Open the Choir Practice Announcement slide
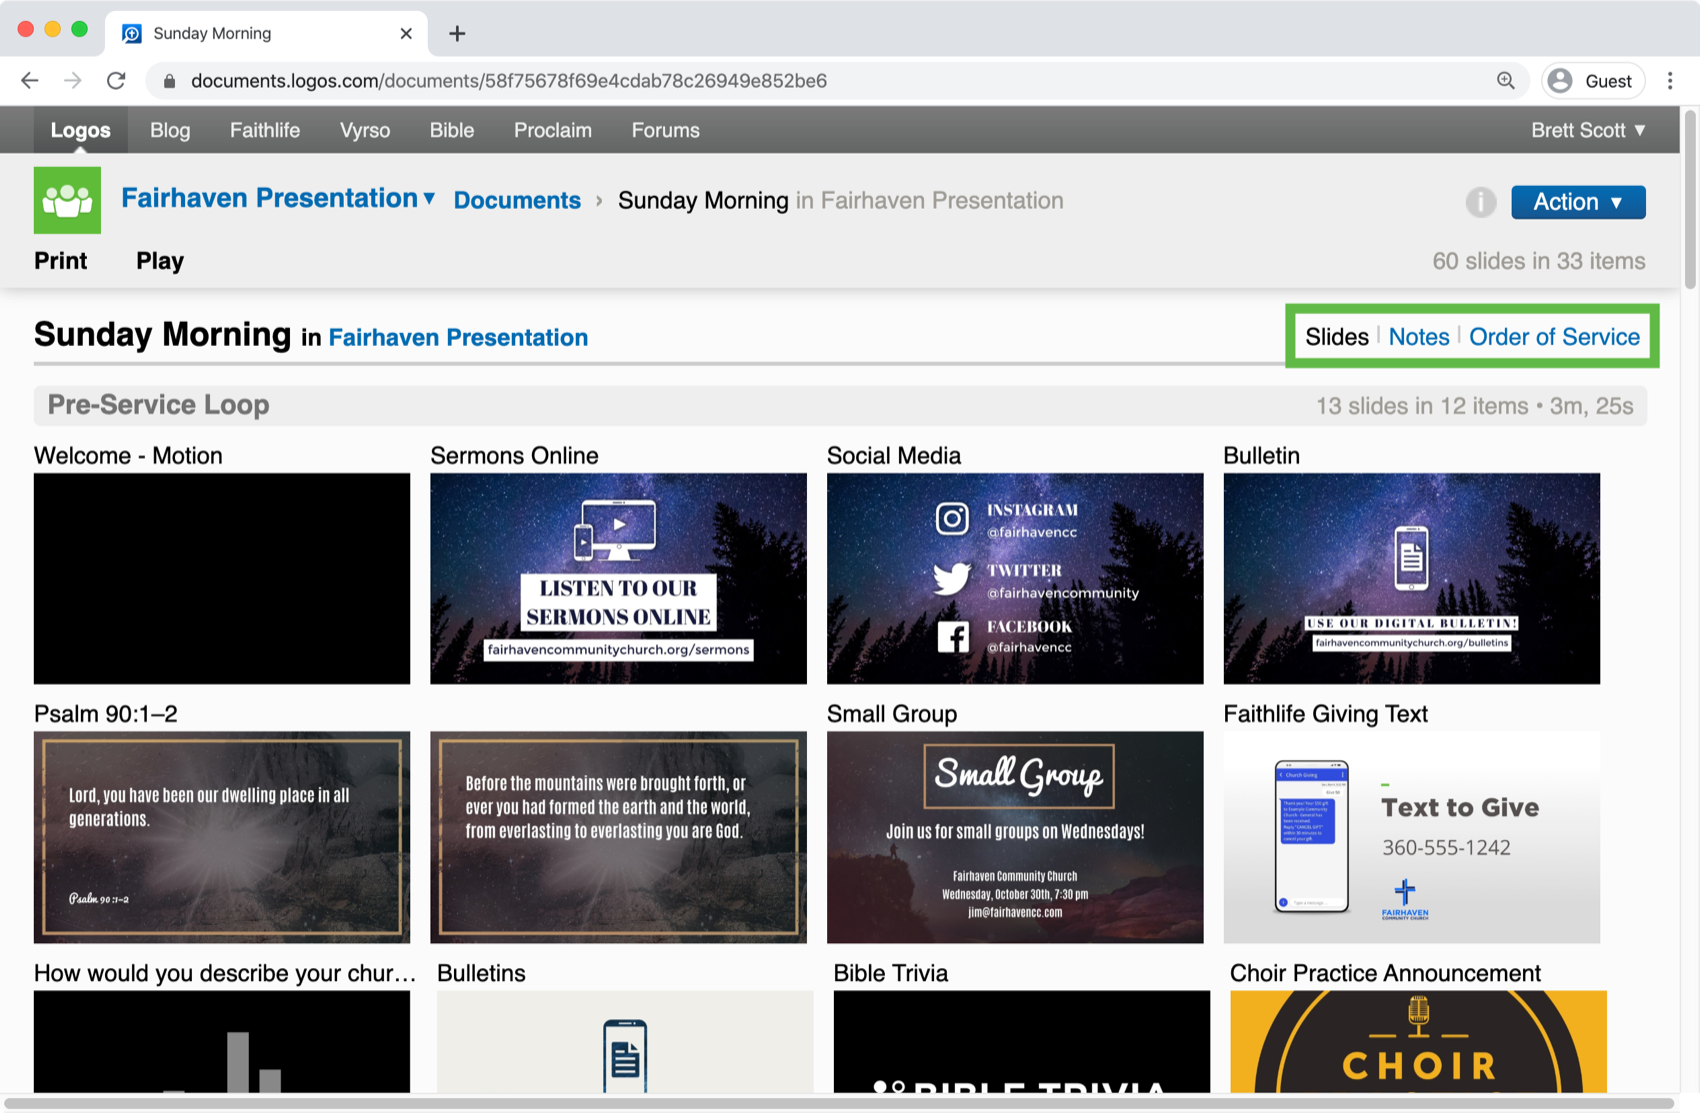The width and height of the screenshot is (1700, 1113). click(1418, 1041)
